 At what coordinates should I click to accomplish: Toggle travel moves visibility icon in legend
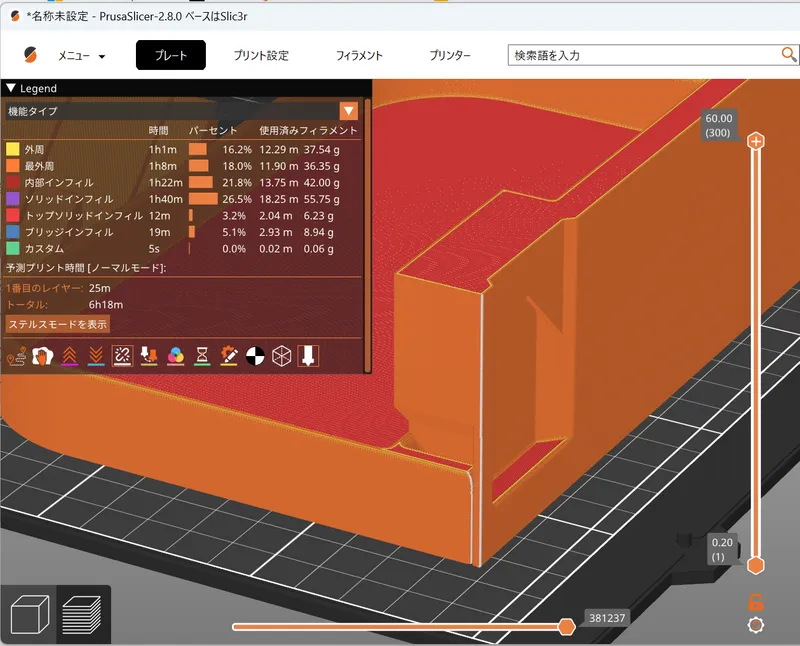point(16,355)
